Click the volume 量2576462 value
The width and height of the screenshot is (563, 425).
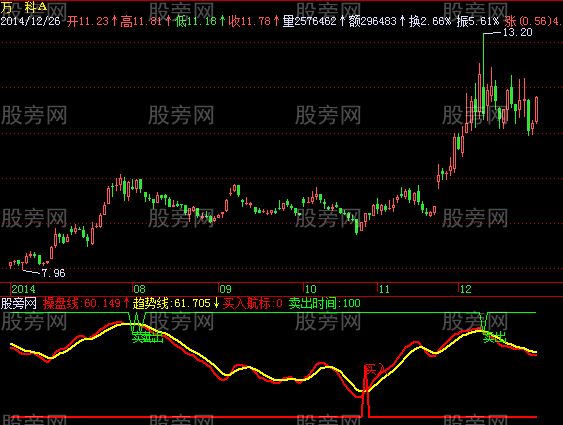pyautogui.click(x=310, y=21)
